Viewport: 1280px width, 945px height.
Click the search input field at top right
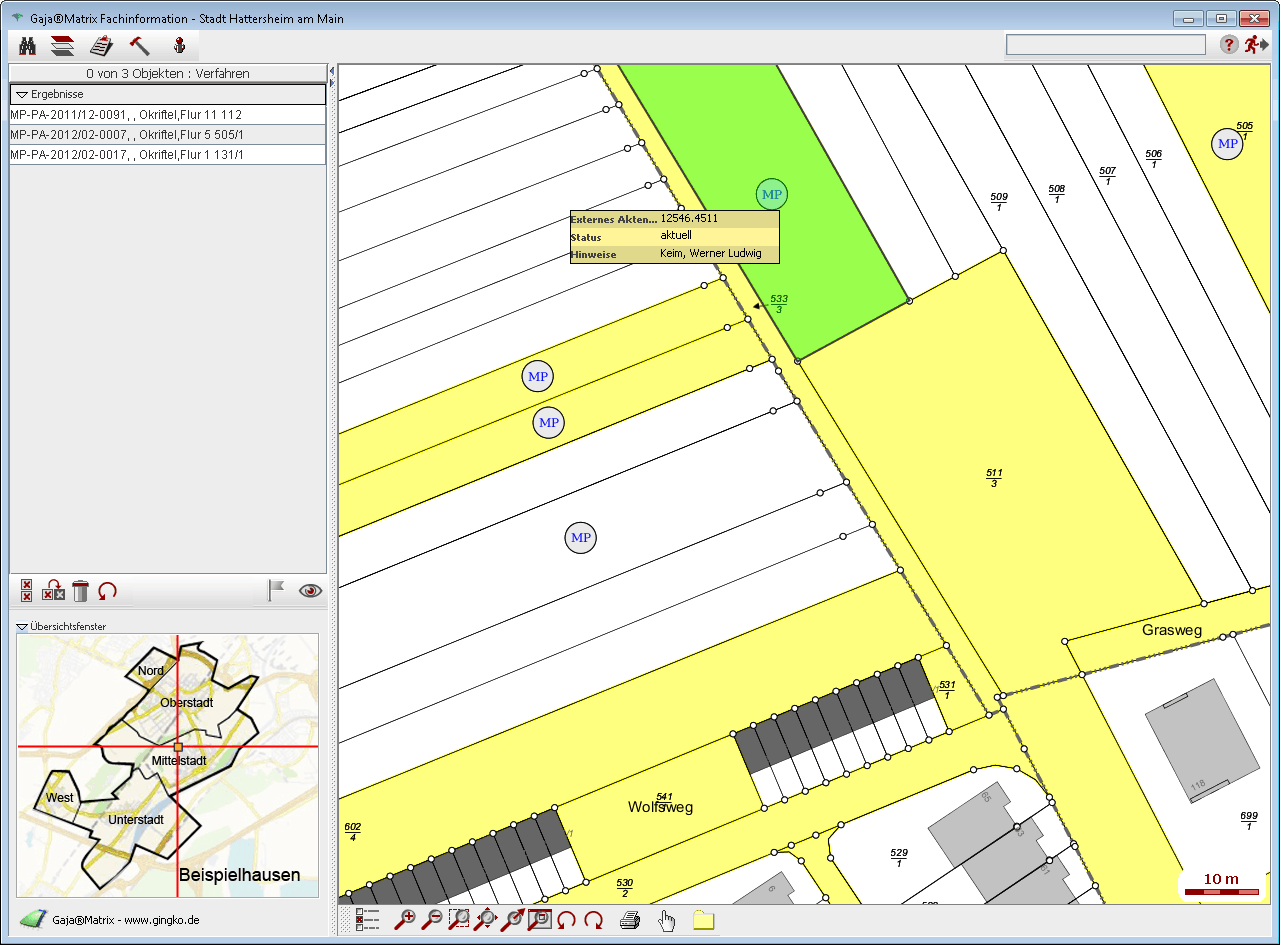click(1105, 45)
